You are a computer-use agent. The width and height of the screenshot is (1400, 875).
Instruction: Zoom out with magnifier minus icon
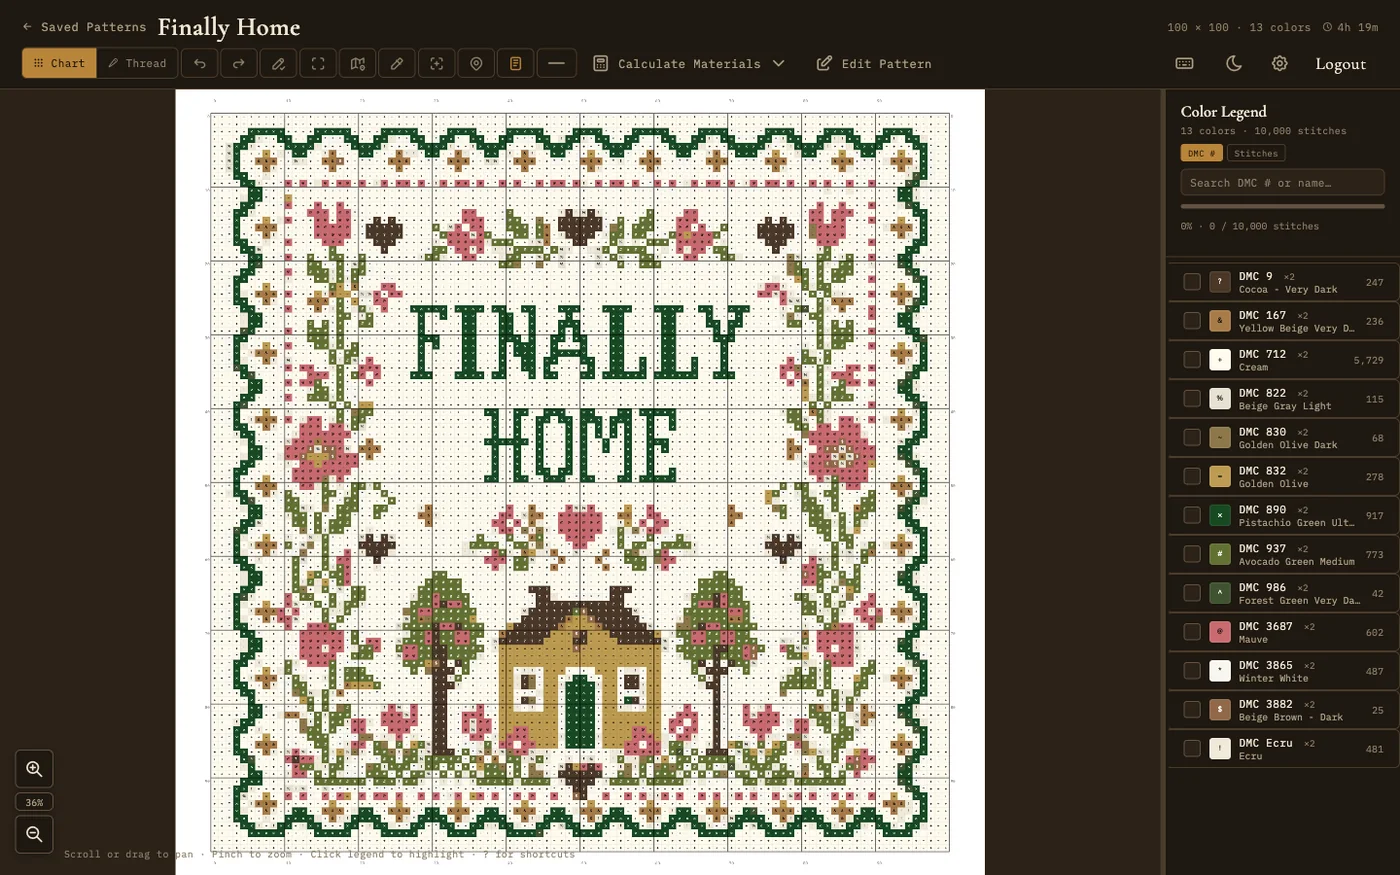[x=34, y=834]
